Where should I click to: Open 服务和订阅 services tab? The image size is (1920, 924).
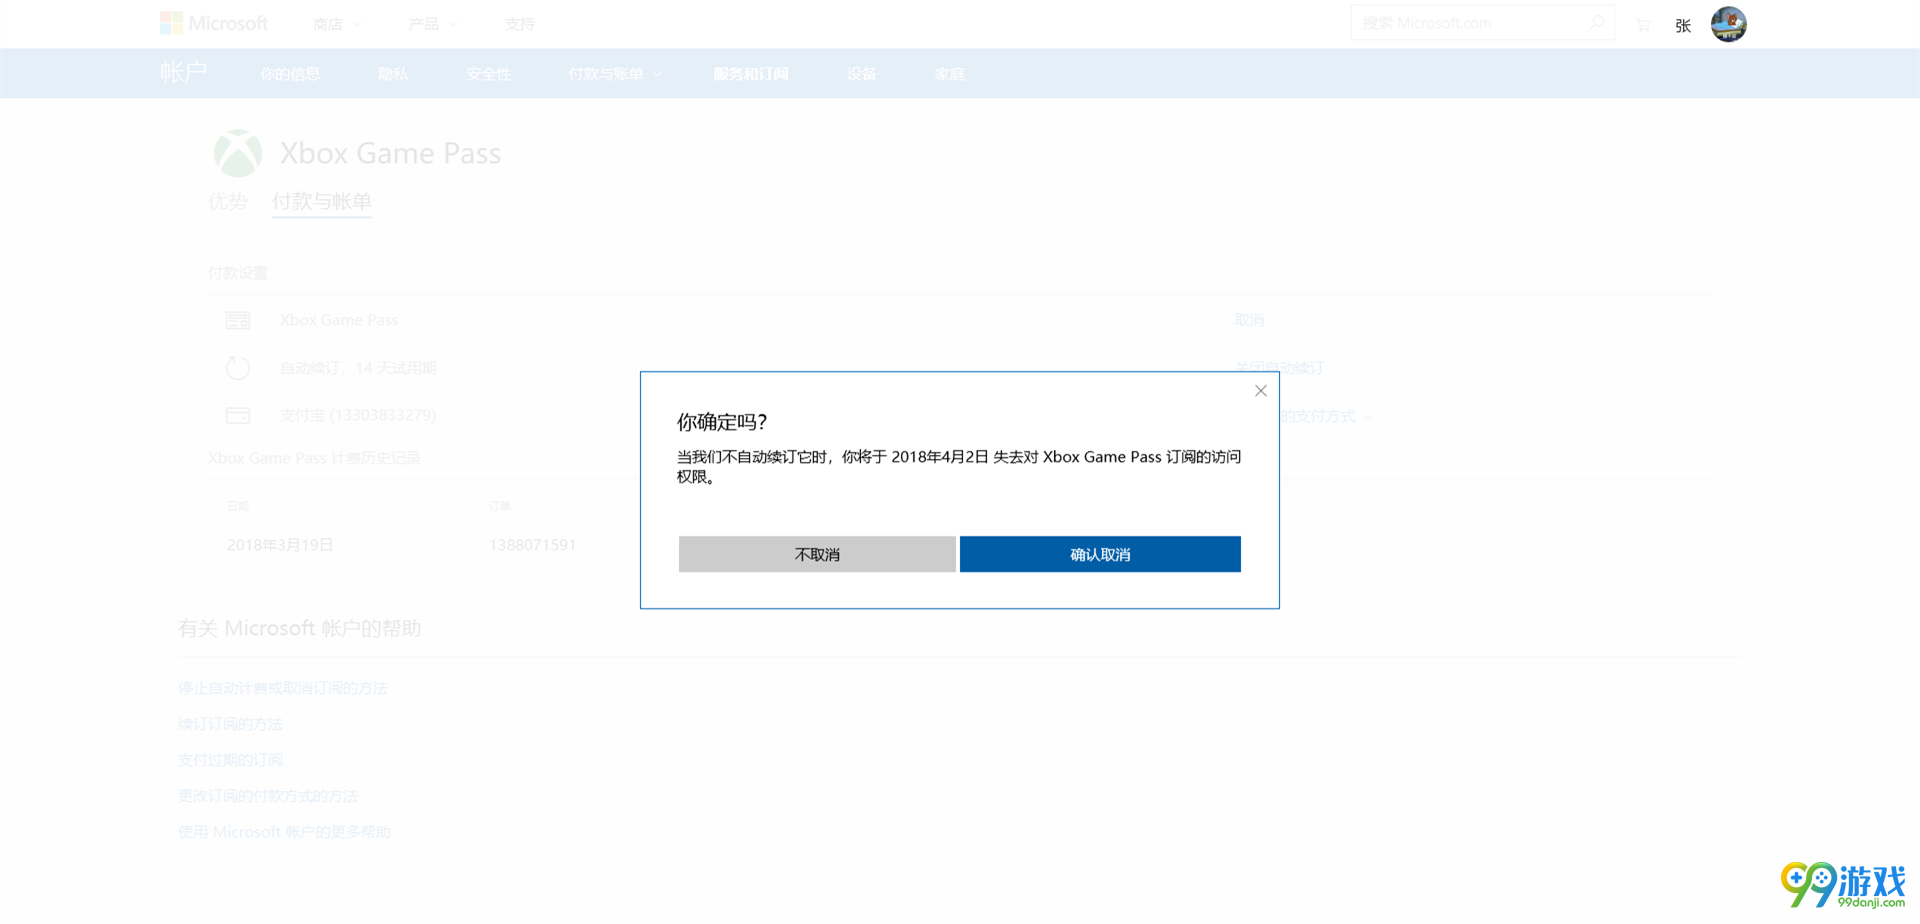point(751,74)
